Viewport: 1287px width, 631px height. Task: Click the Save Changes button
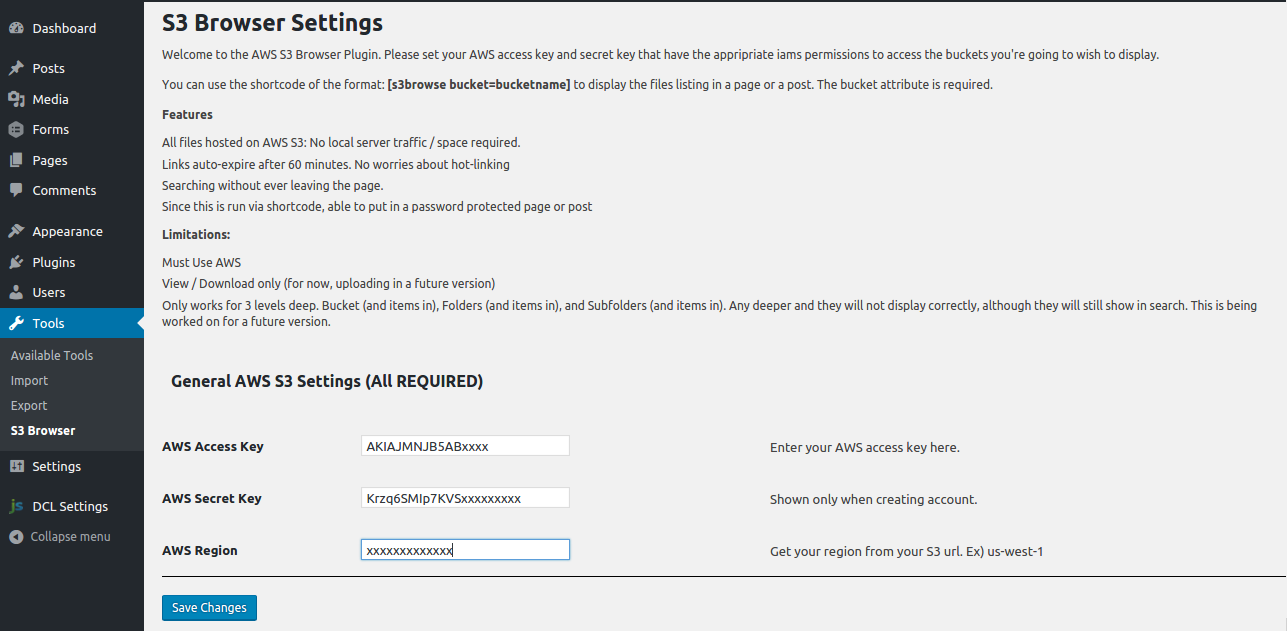pos(209,607)
